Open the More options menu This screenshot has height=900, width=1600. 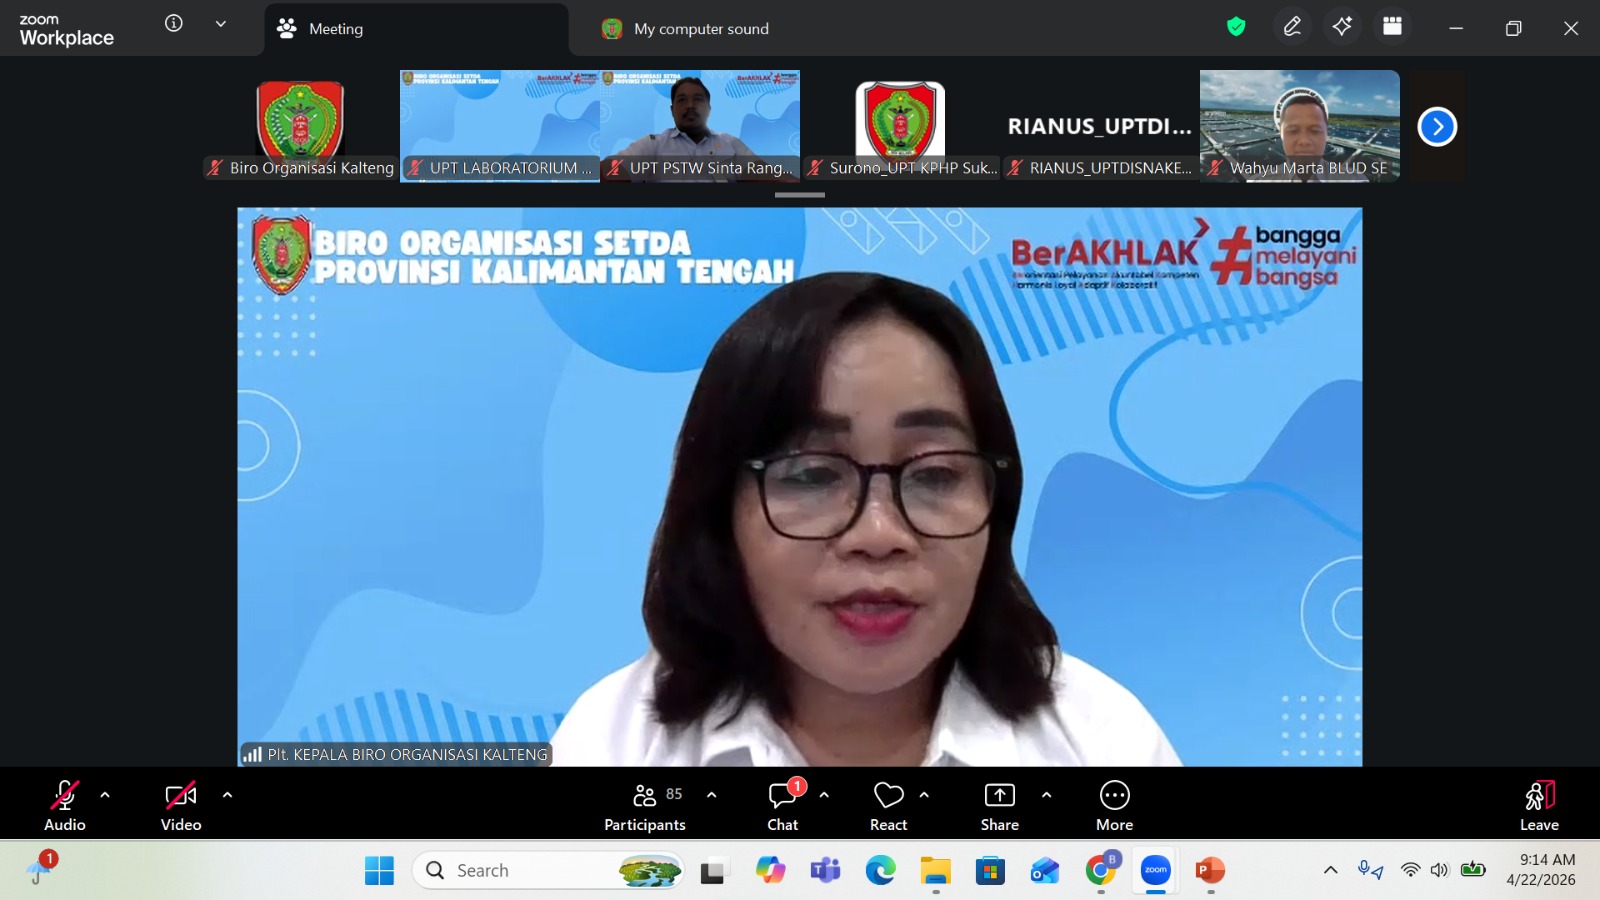[1114, 806]
